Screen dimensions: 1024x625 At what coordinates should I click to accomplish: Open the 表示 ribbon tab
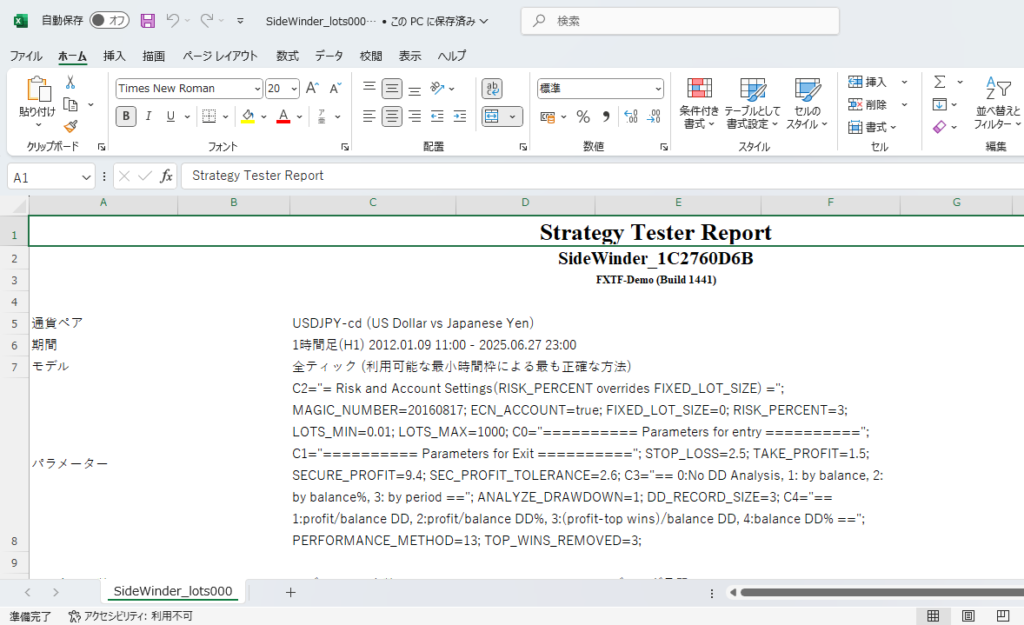pyautogui.click(x=409, y=56)
